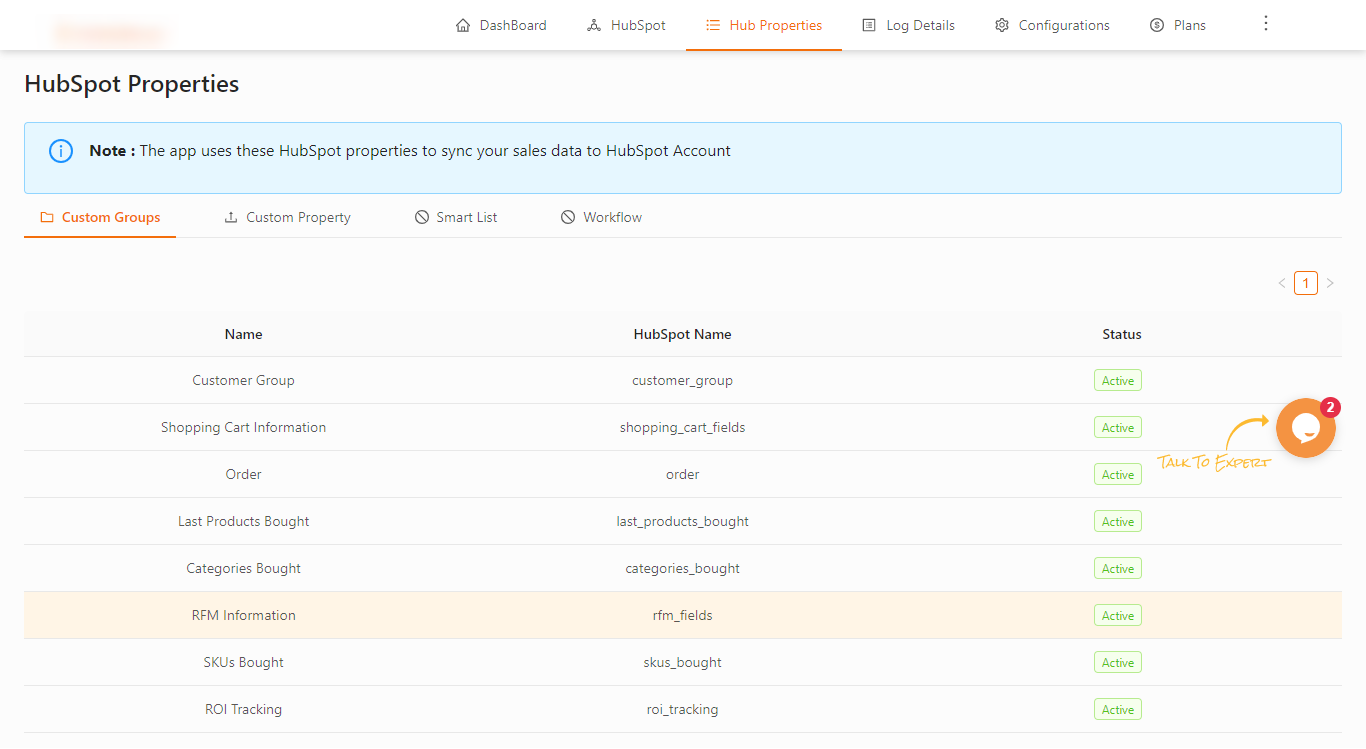Switch to the Smart List tab
Viewport: 1366px width, 749px height.
click(x=456, y=217)
